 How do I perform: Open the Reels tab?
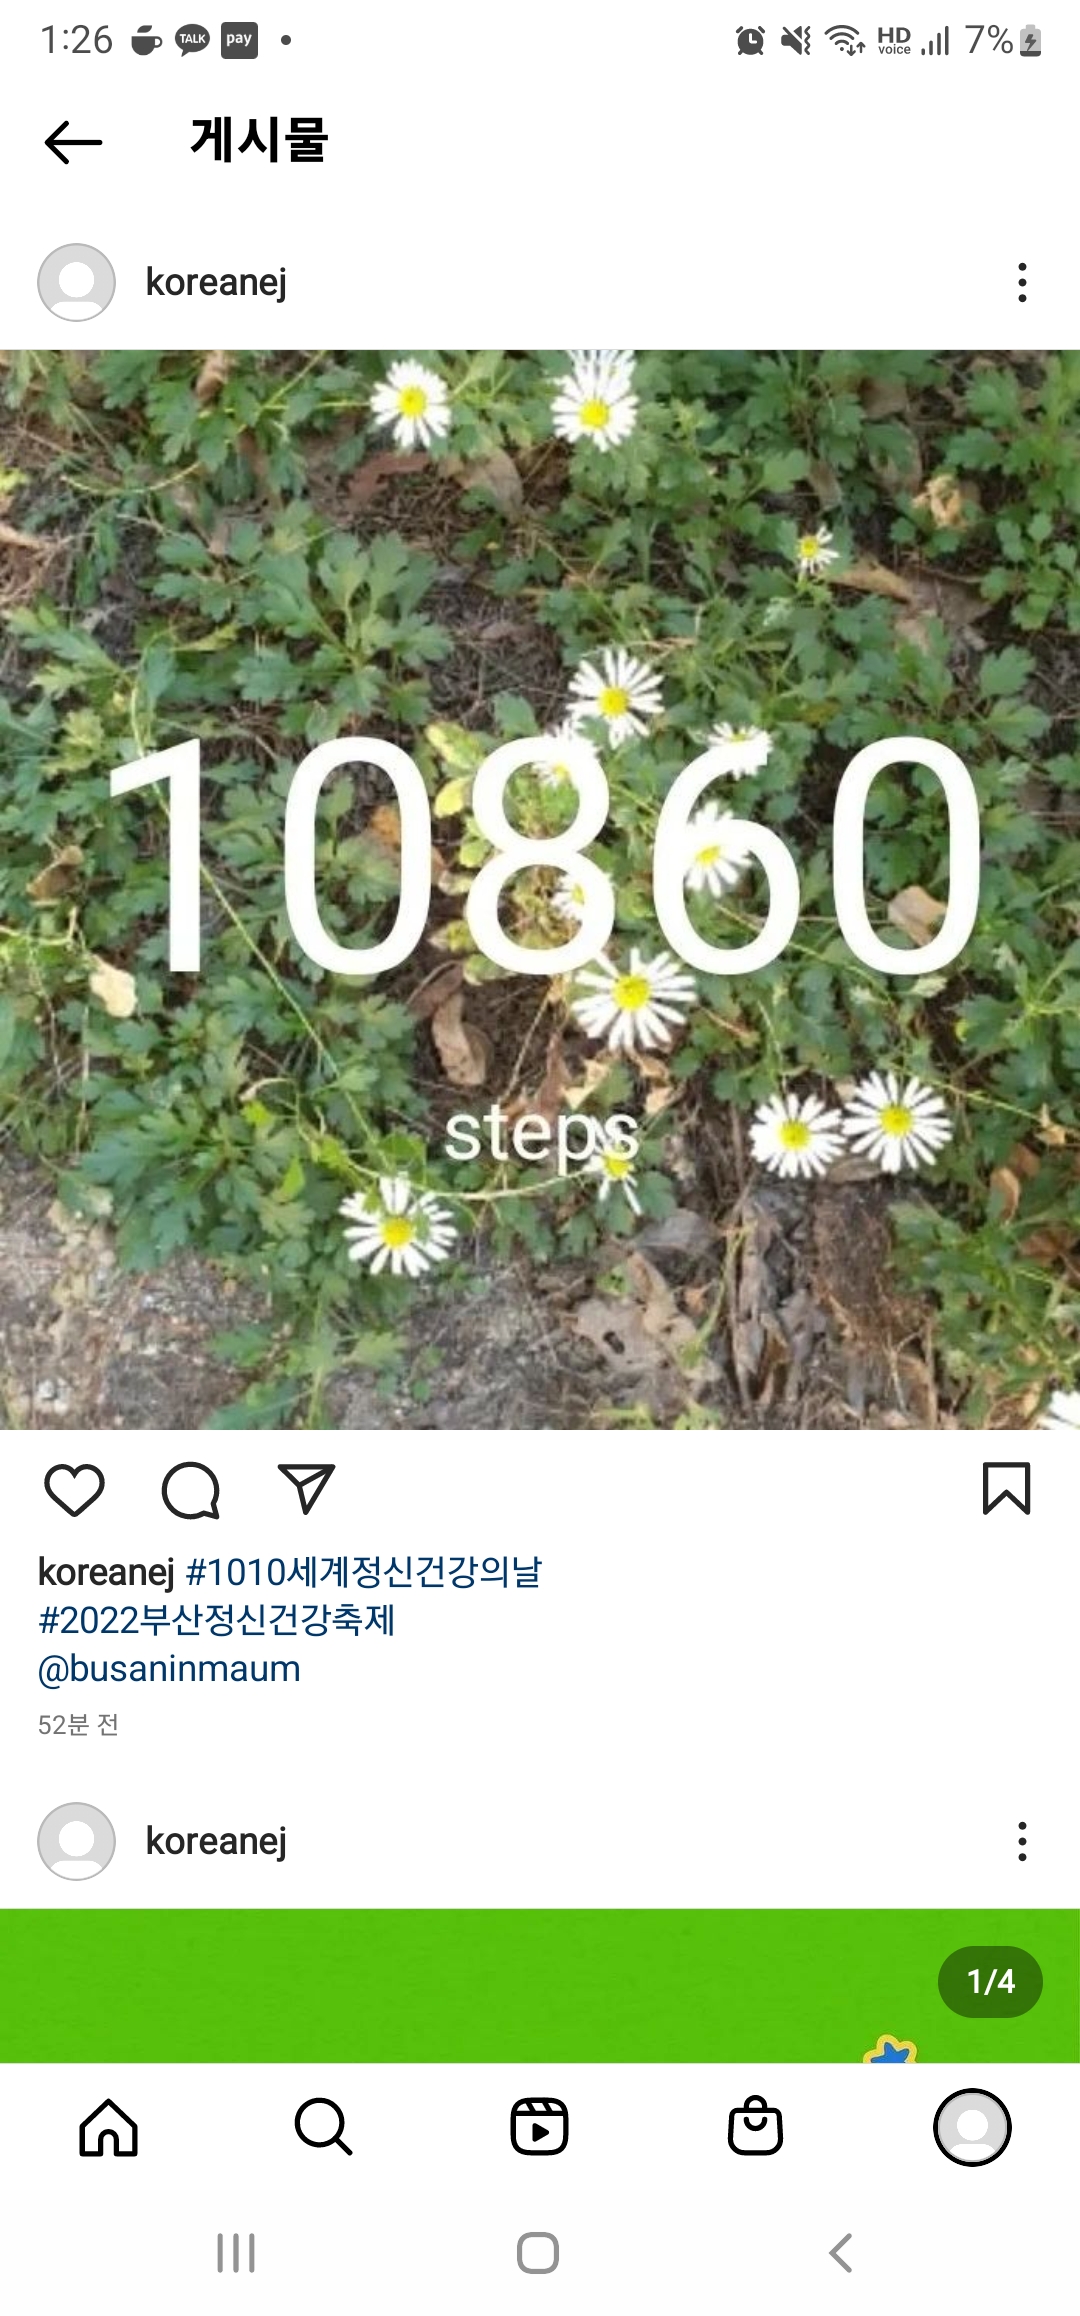[x=540, y=2127]
